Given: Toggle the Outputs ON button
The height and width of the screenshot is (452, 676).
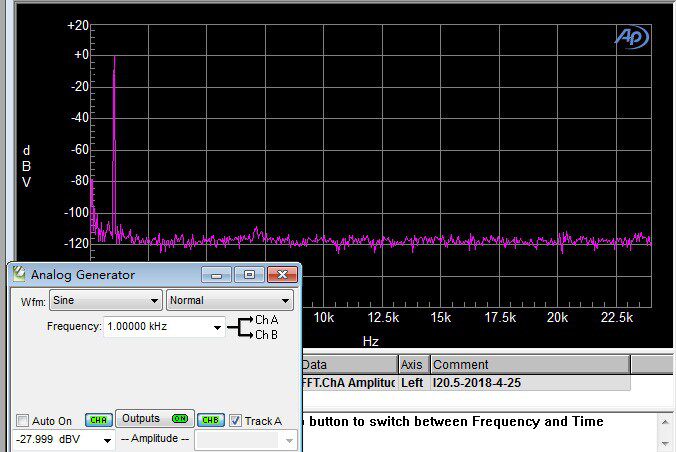Looking at the screenshot, I should tap(155, 418).
